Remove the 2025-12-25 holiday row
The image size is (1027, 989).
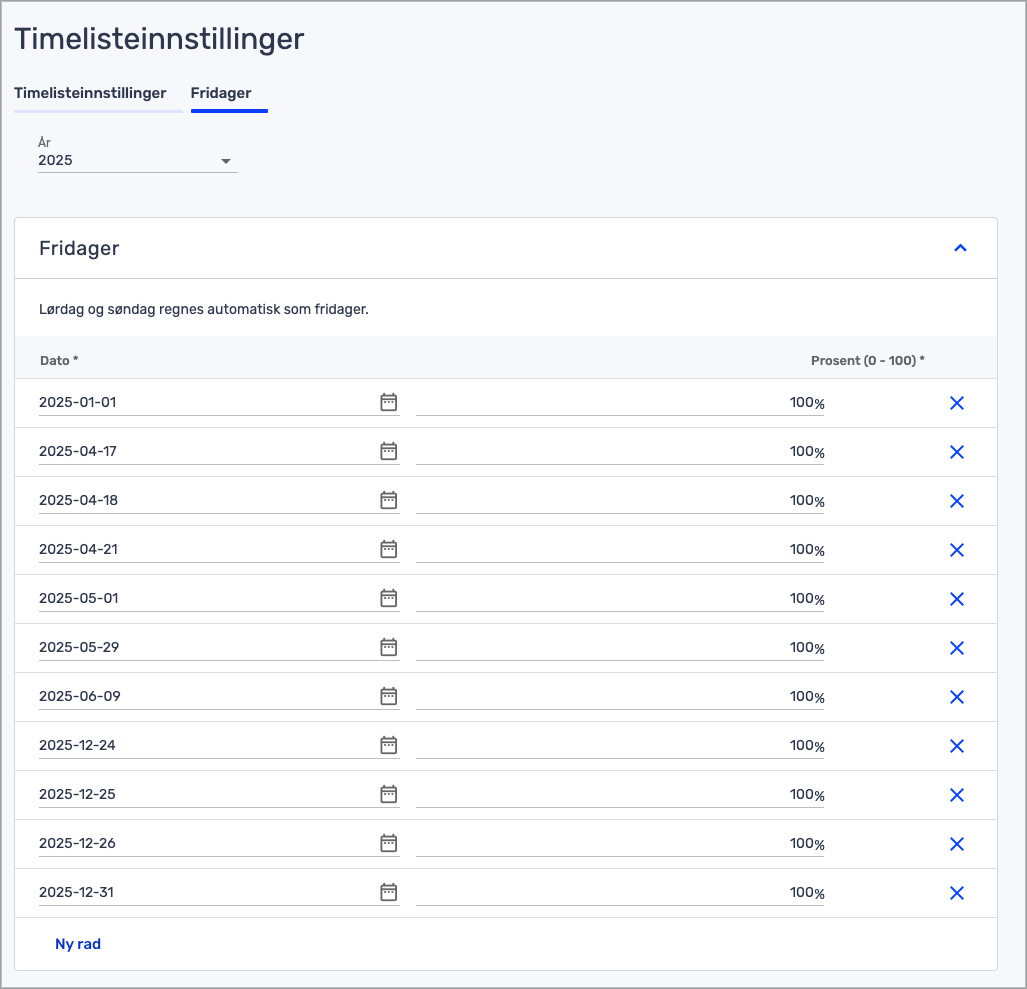[x=956, y=795]
